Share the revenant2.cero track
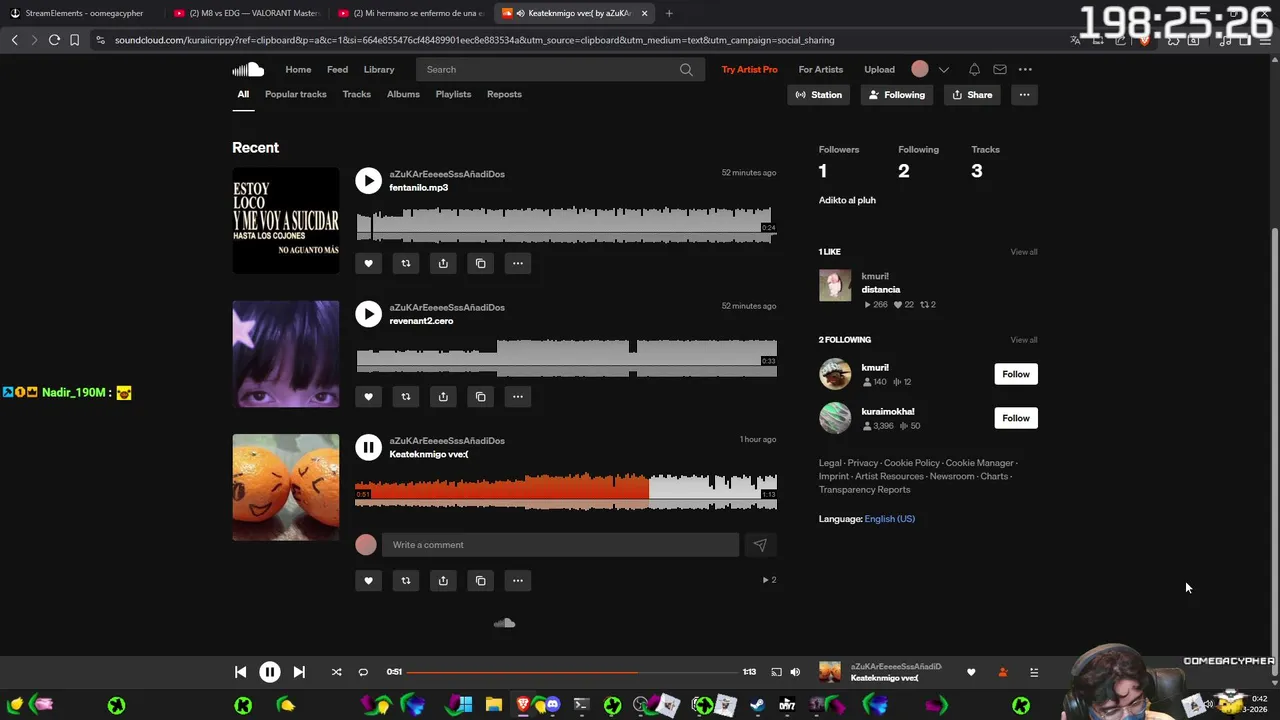The height and width of the screenshot is (720, 1280). tap(443, 397)
